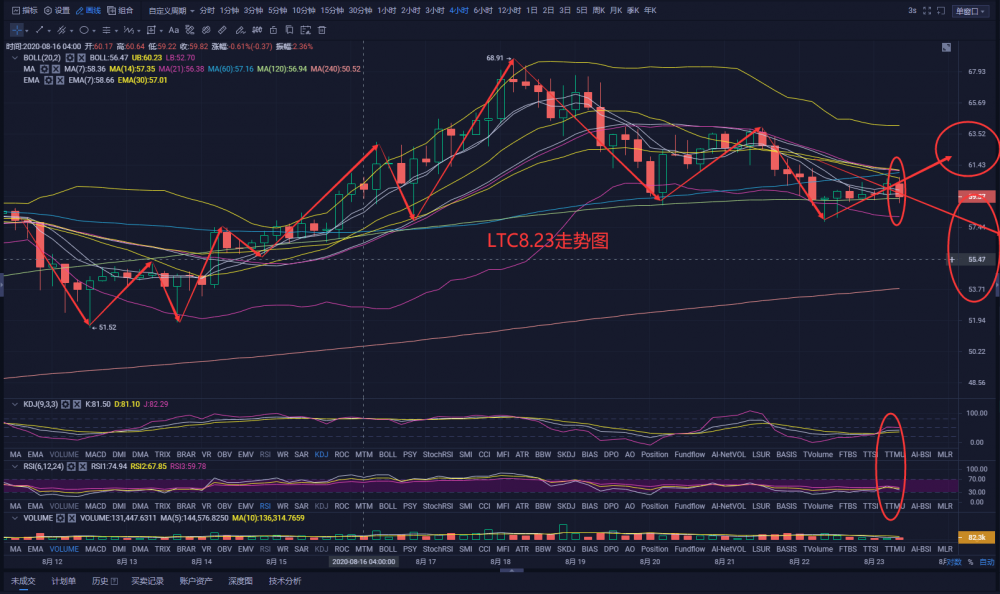Toggle TRIX in the KDJ pane selector
Viewport: 1000px width, 594px height.
pos(163,454)
